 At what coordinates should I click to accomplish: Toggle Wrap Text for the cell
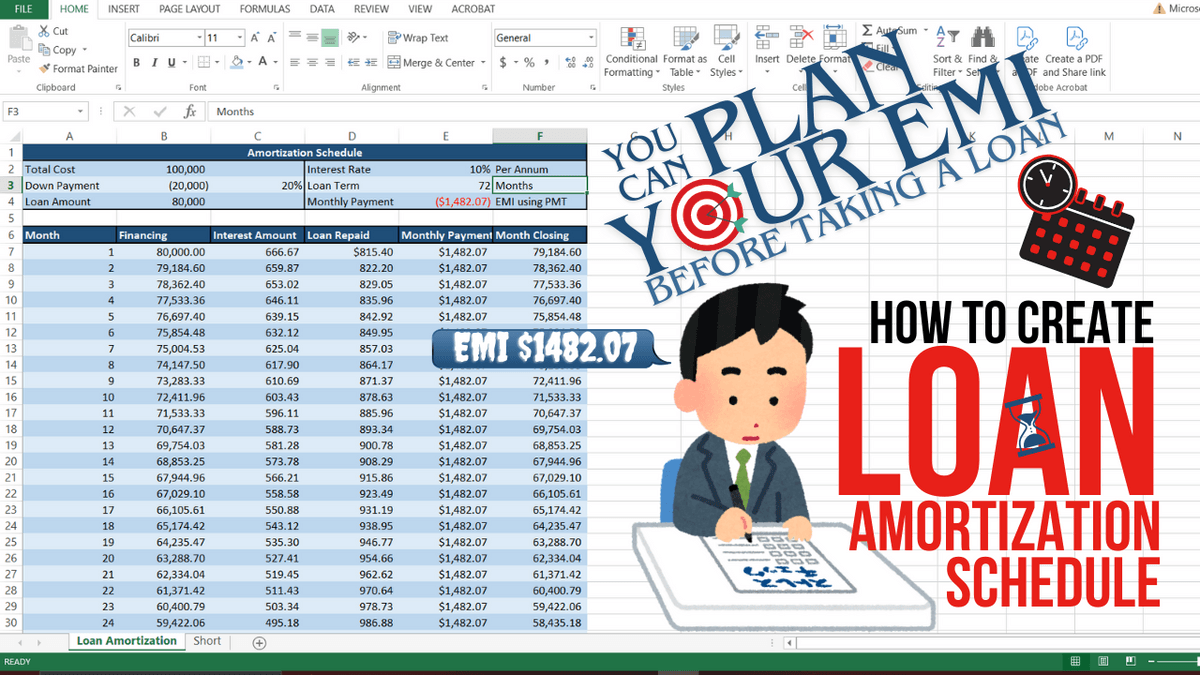[x=418, y=38]
